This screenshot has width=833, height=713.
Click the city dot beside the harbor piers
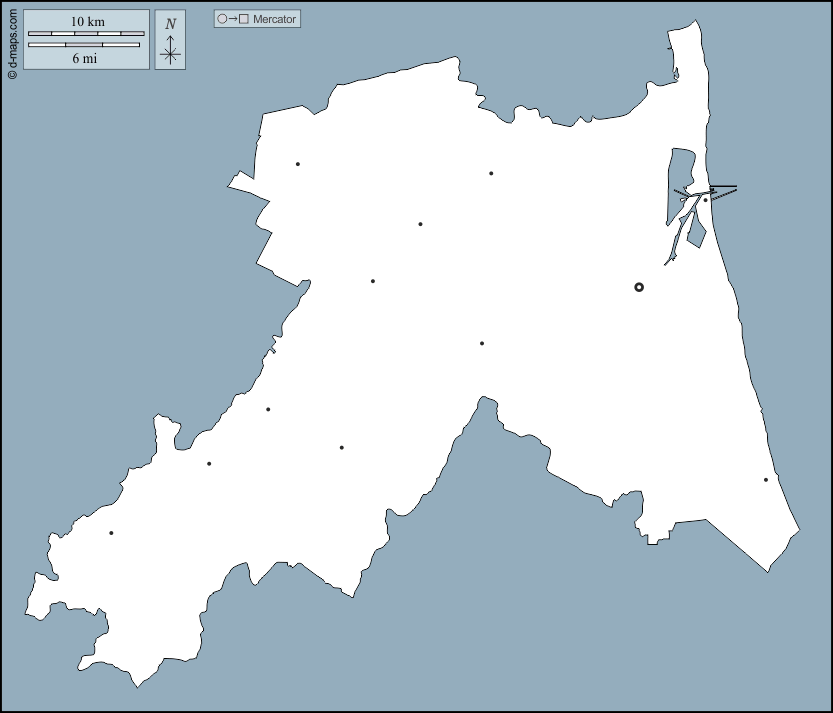coord(705,200)
